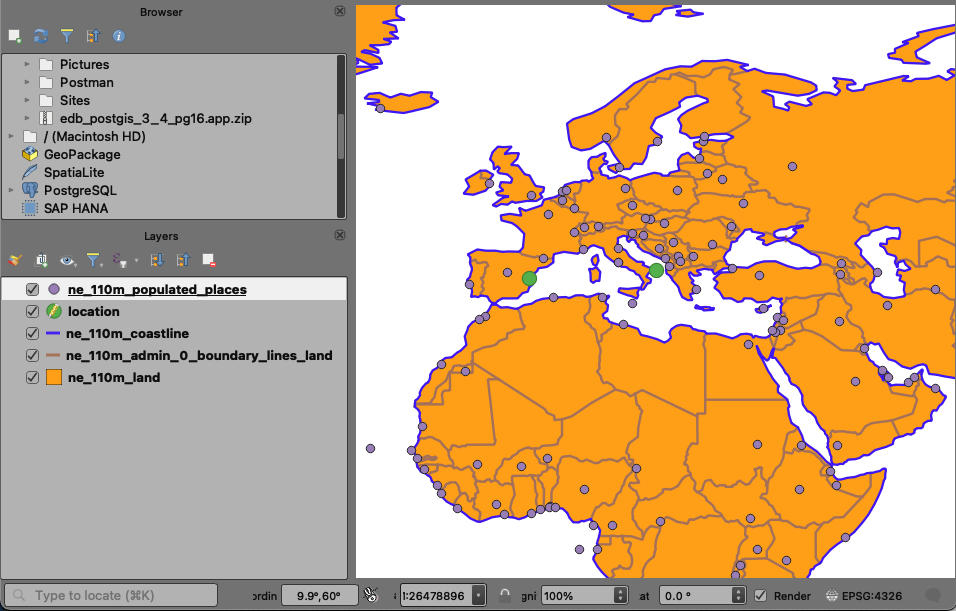Click the SAP HANA icon in Browser
956x611 pixels.
pyautogui.click(x=29, y=208)
